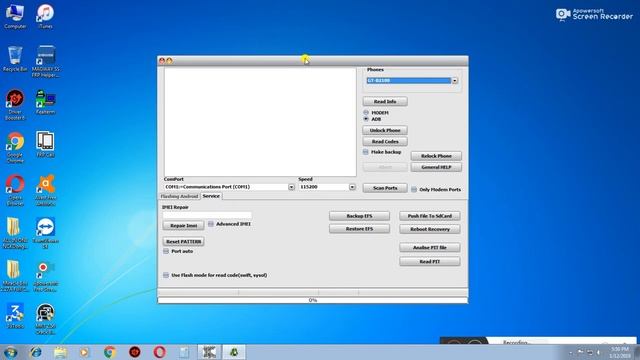The image size is (640, 360).
Task: Open Driver Booster desktop shortcut
Action: [x=15, y=105]
